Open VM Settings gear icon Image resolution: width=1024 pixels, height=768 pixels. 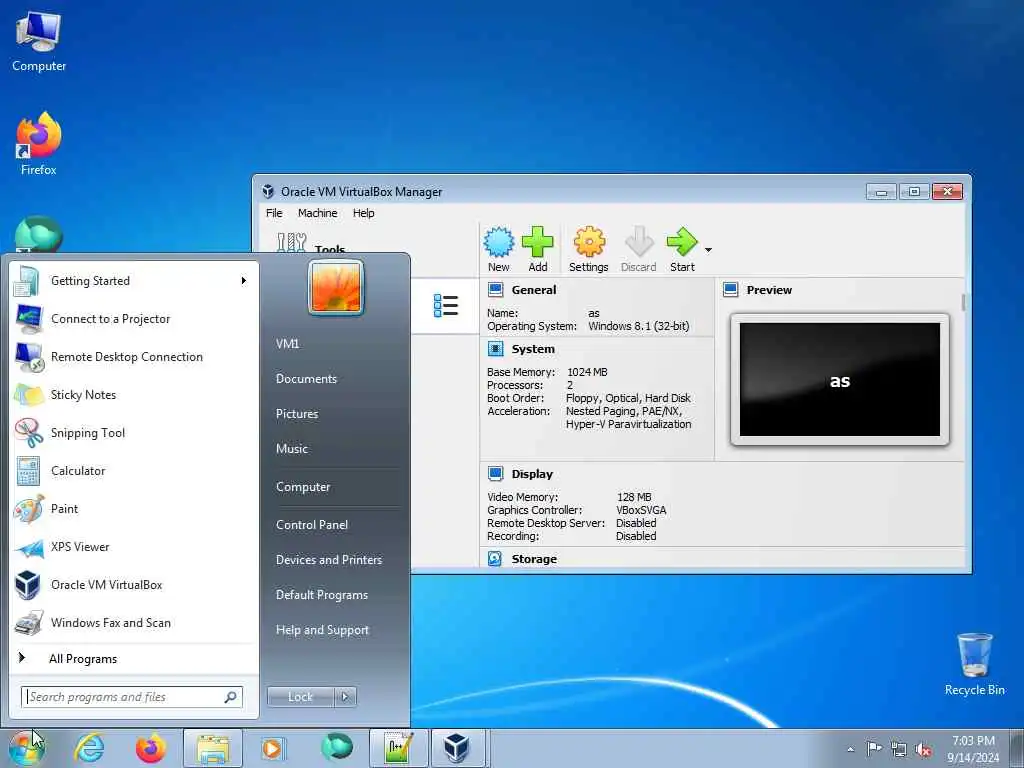588,242
